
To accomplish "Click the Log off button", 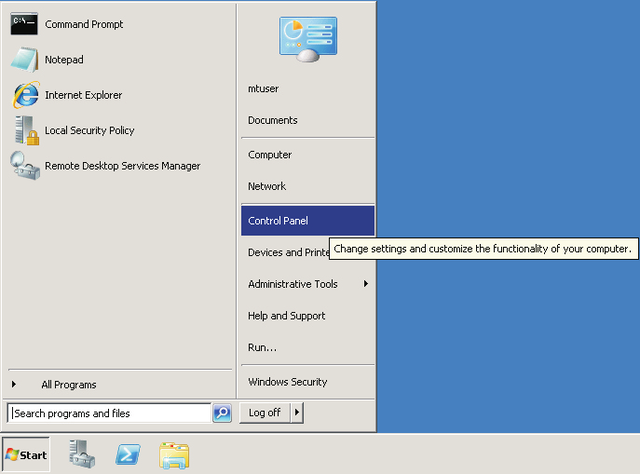I will [x=264, y=413].
